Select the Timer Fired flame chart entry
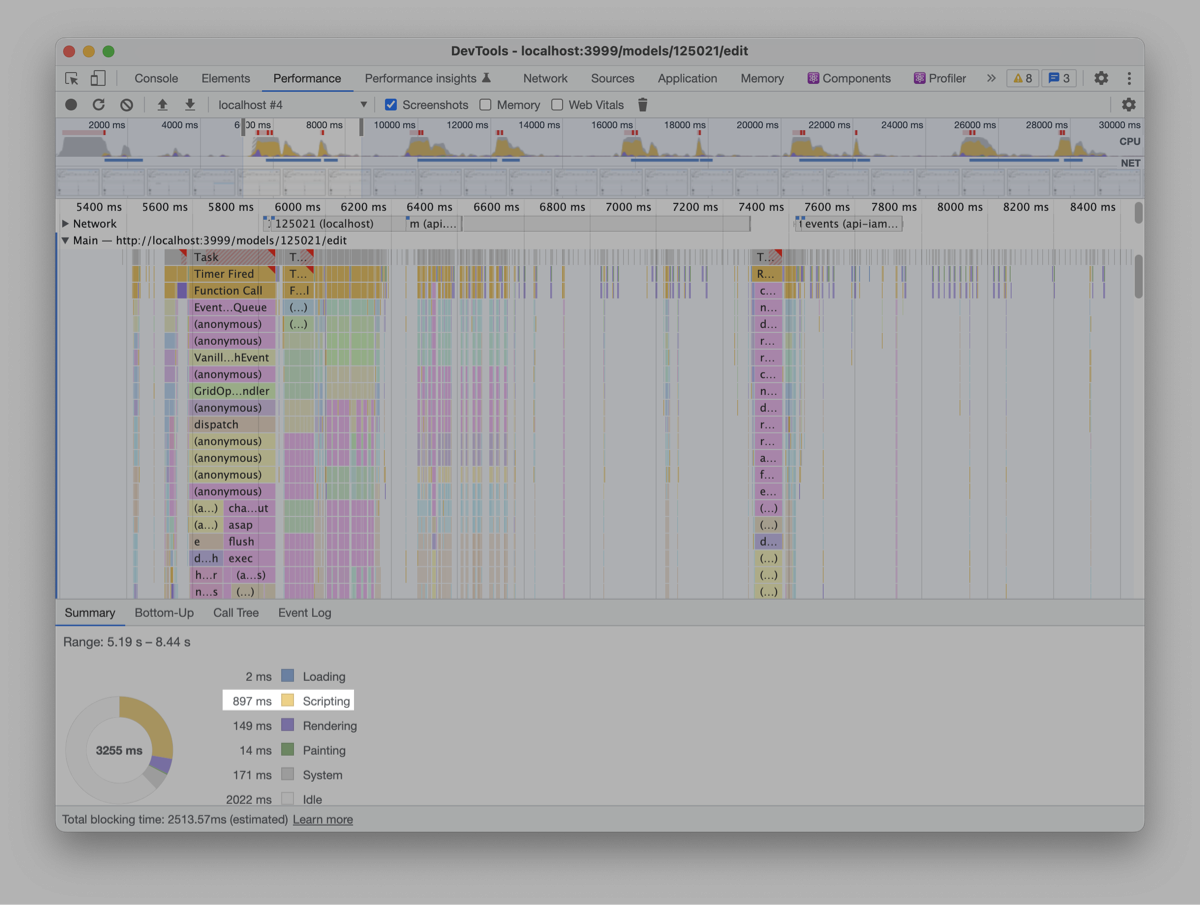The image size is (1200, 905). (x=232, y=274)
